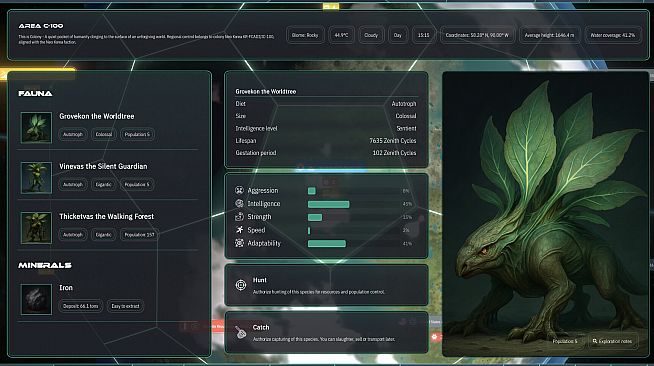Click the 44.9°C temperature tag
The height and width of the screenshot is (366, 654).
click(341, 35)
